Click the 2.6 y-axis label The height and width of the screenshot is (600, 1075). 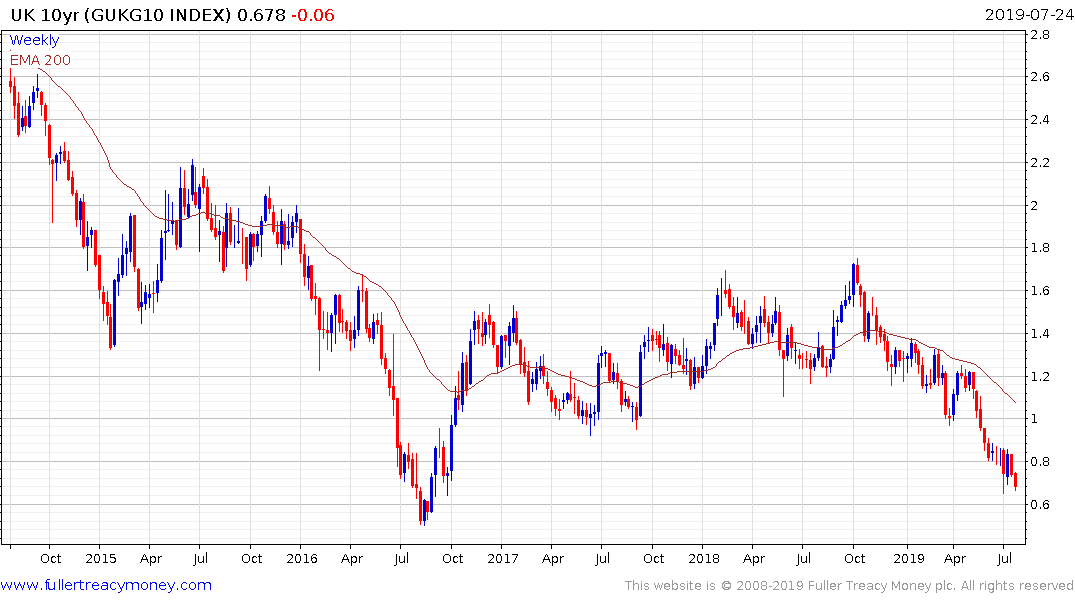[1040, 77]
